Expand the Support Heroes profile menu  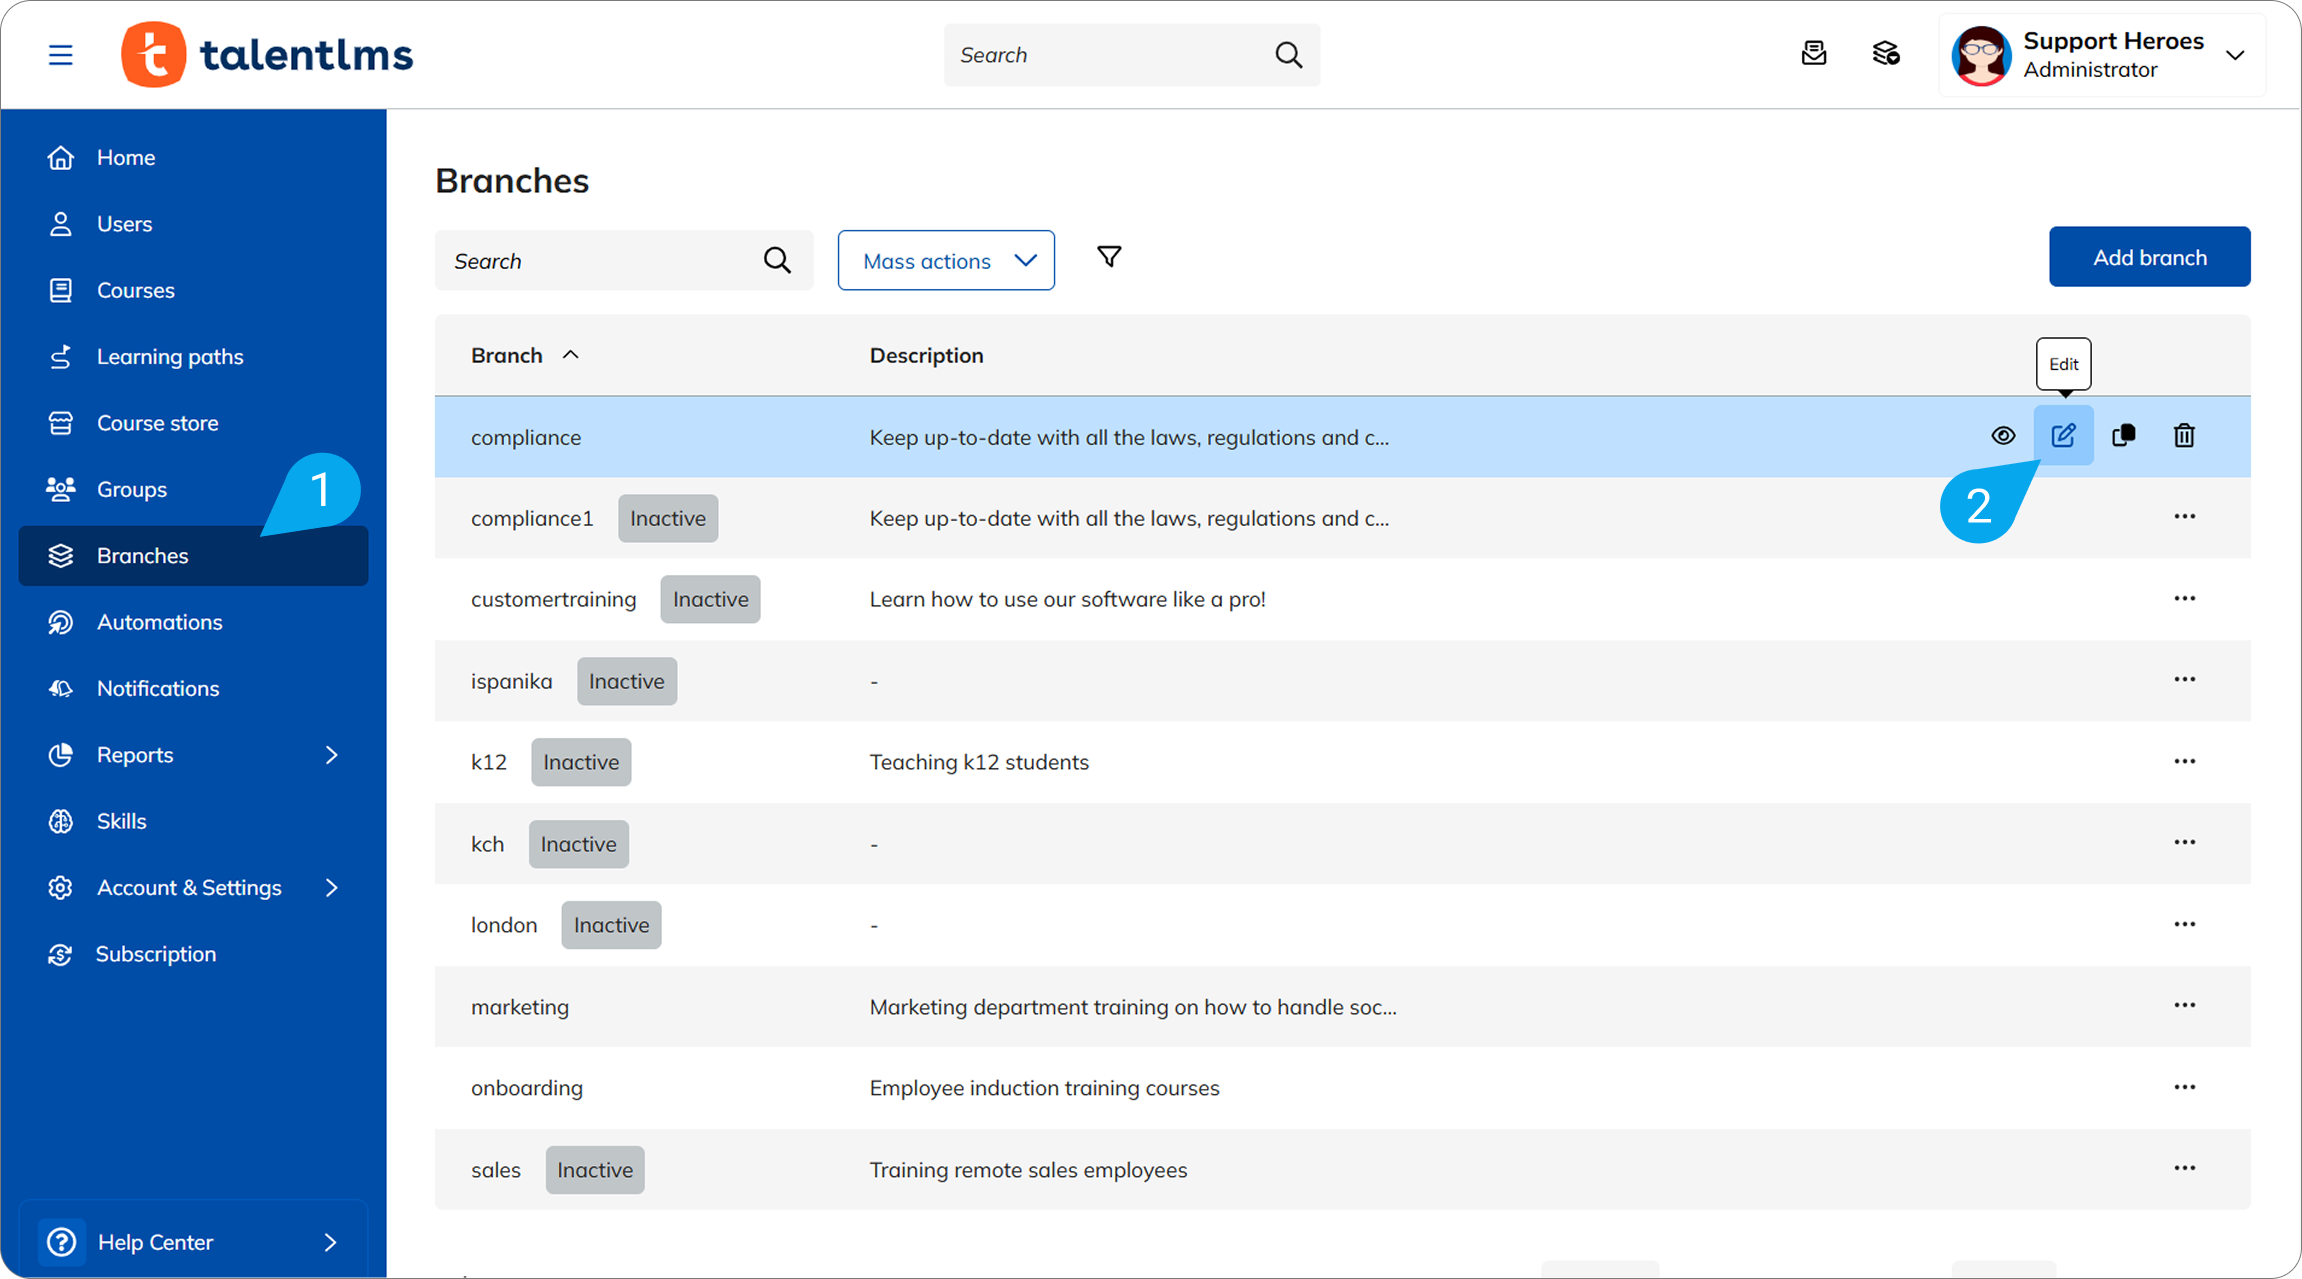click(2235, 55)
